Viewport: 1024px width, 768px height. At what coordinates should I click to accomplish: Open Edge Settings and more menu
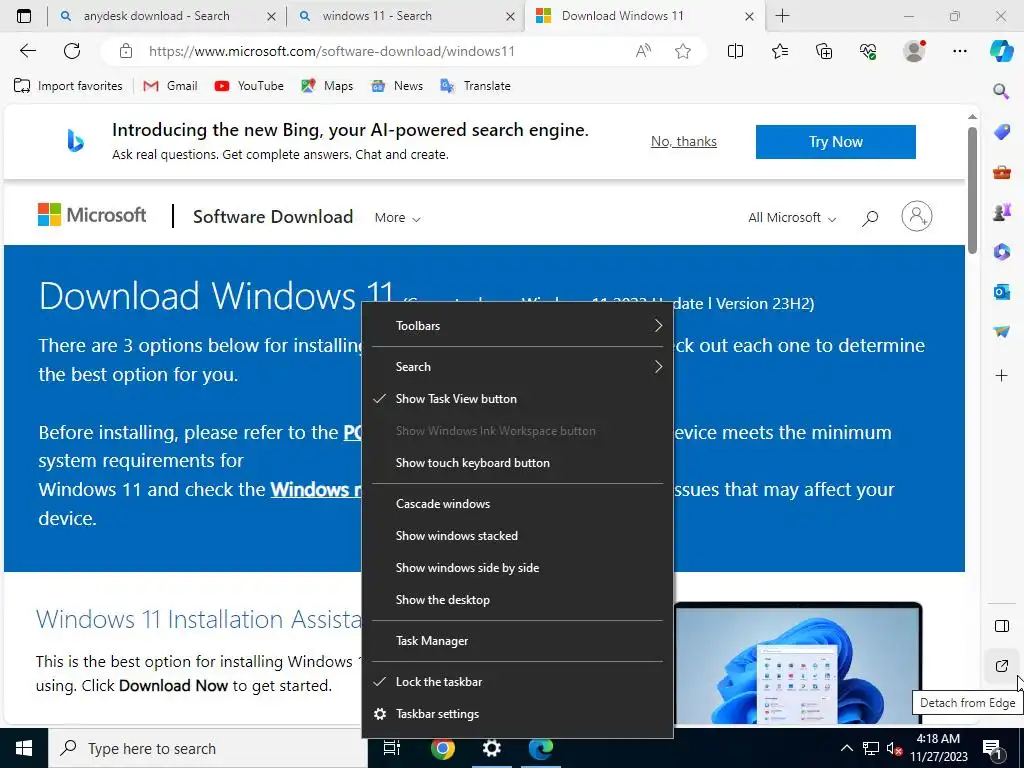[959, 51]
